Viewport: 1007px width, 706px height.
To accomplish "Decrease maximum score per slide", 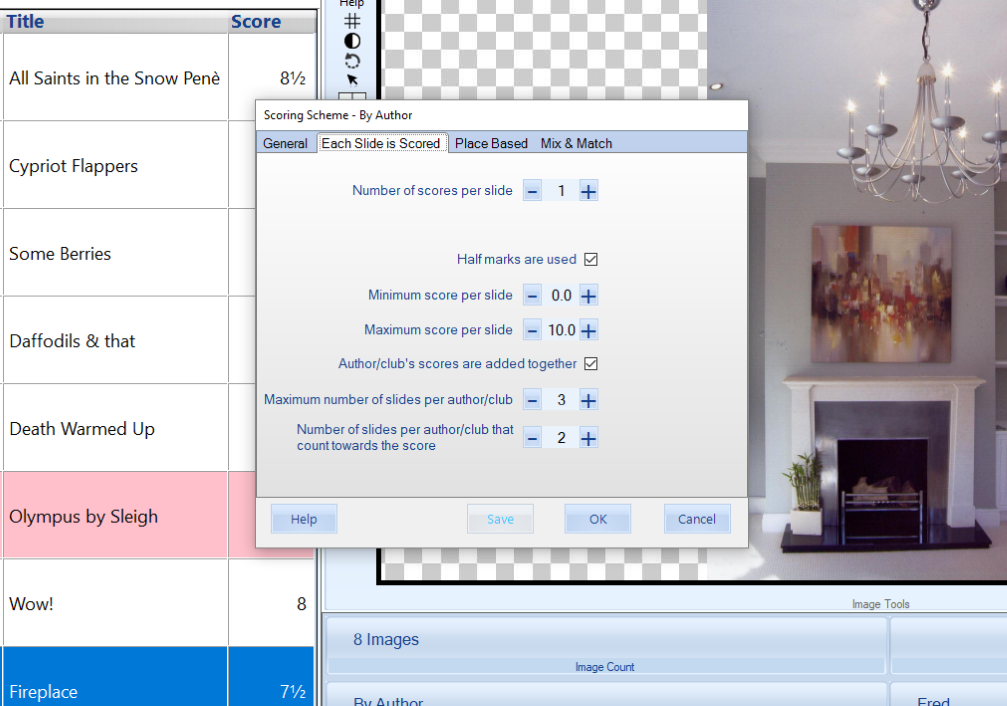I will (532, 331).
